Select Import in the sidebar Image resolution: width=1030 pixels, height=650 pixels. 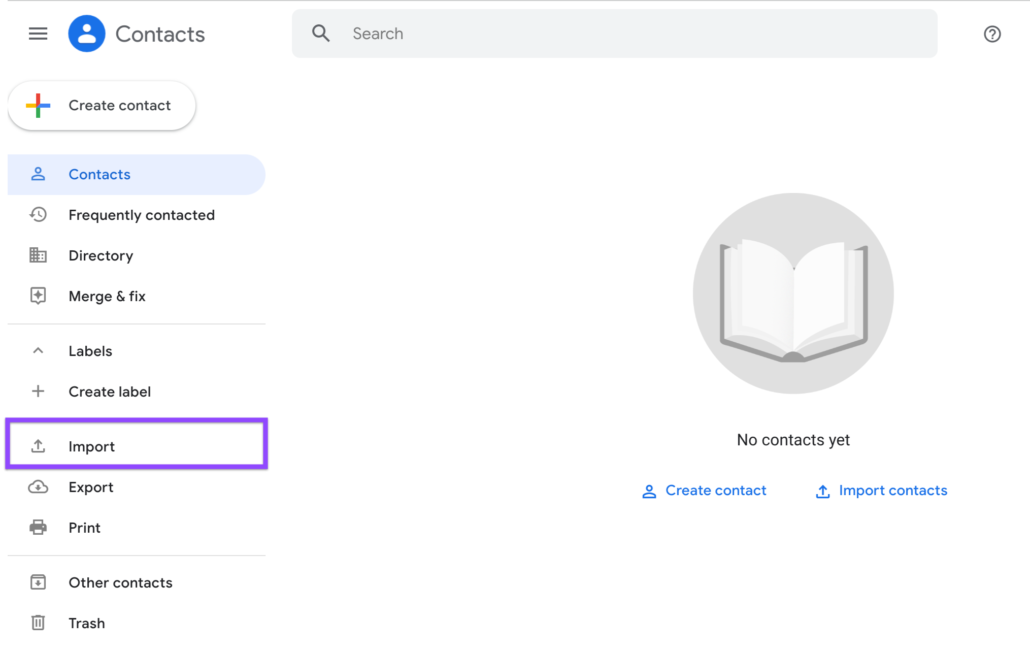tap(92, 447)
